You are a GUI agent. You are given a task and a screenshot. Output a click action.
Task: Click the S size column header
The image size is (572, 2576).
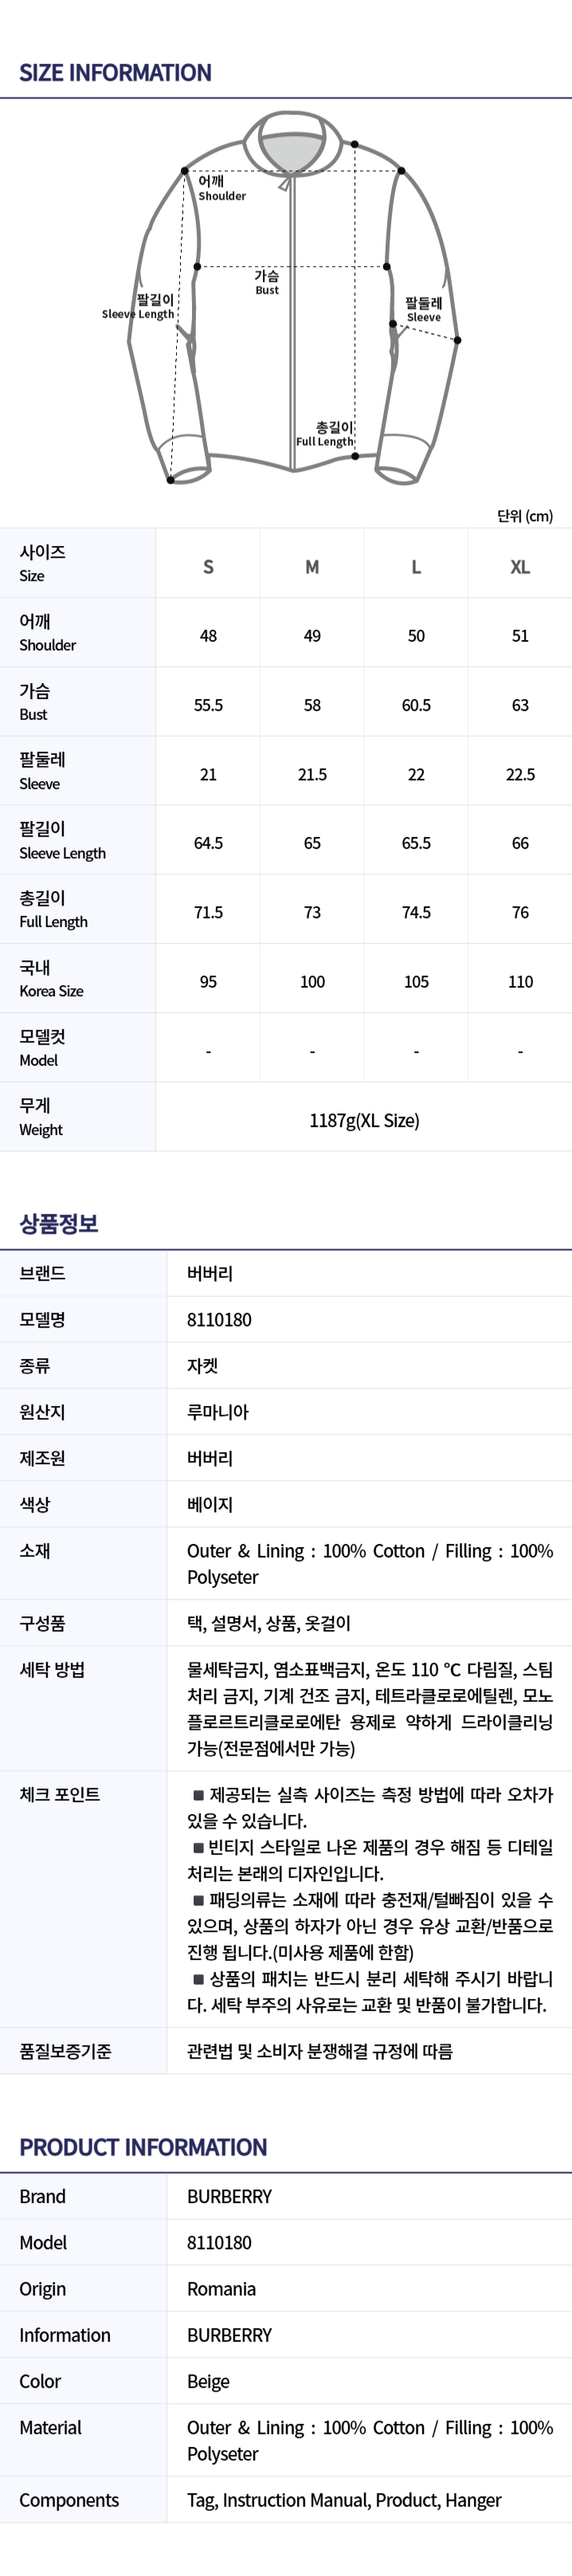pyautogui.click(x=208, y=566)
